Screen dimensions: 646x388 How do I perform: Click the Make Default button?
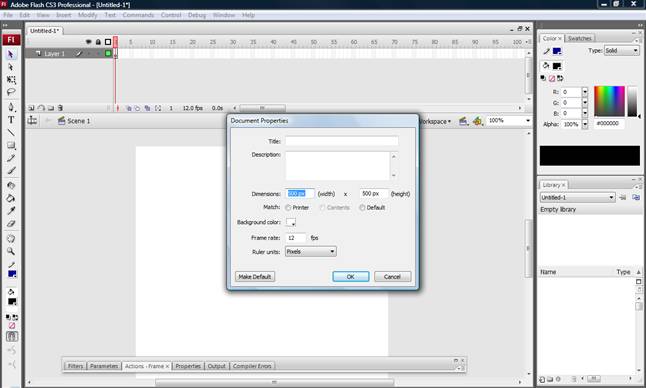click(x=255, y=277)
